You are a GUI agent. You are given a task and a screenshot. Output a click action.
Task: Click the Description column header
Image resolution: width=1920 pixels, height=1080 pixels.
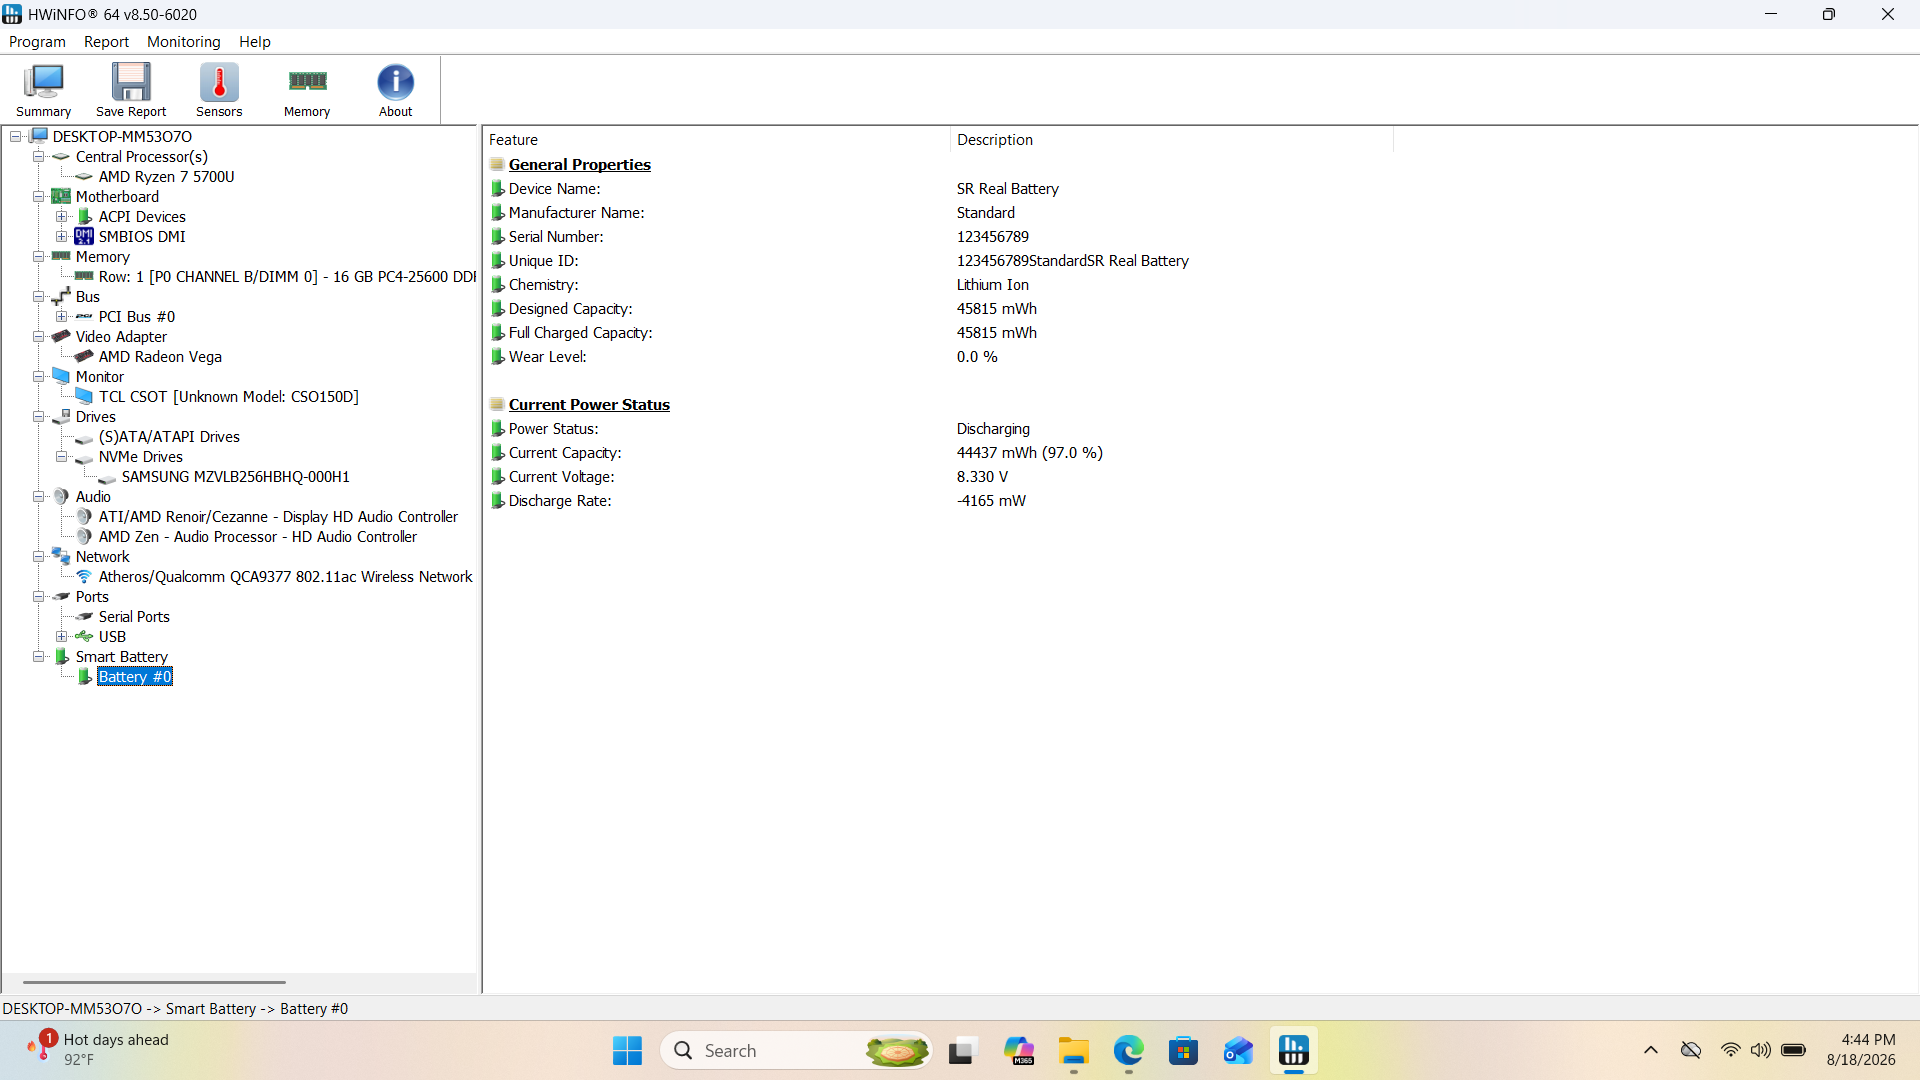pyautogui.click(x=1171, y=140)
